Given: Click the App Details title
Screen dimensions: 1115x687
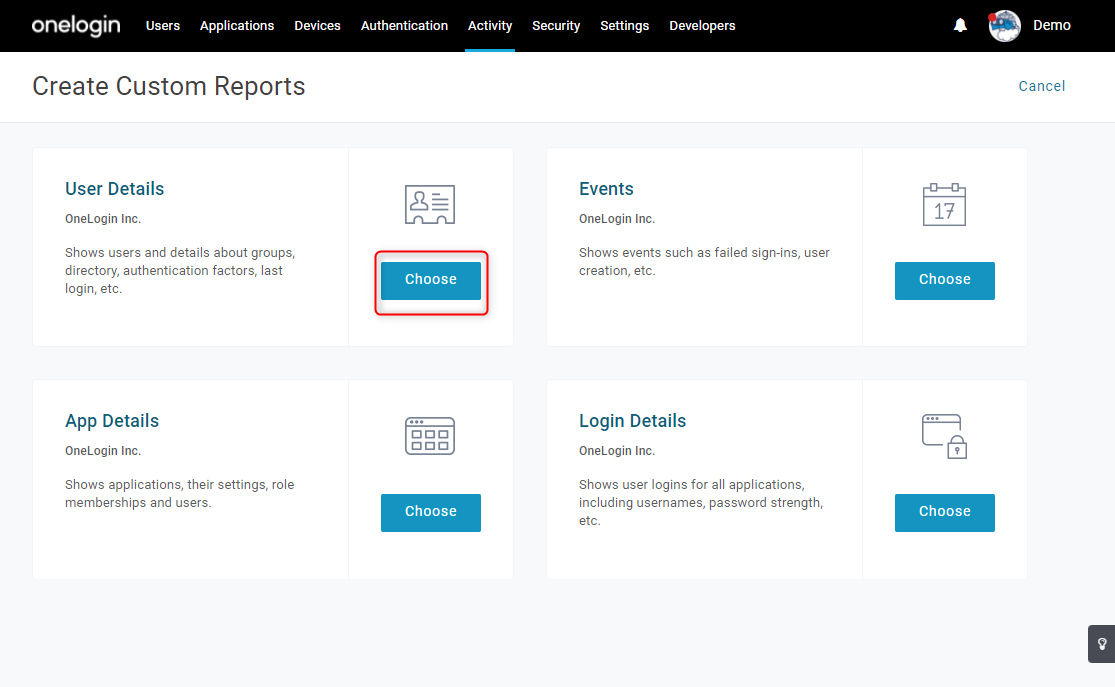Looking at the screenshot, I should (x=112, y=421).
